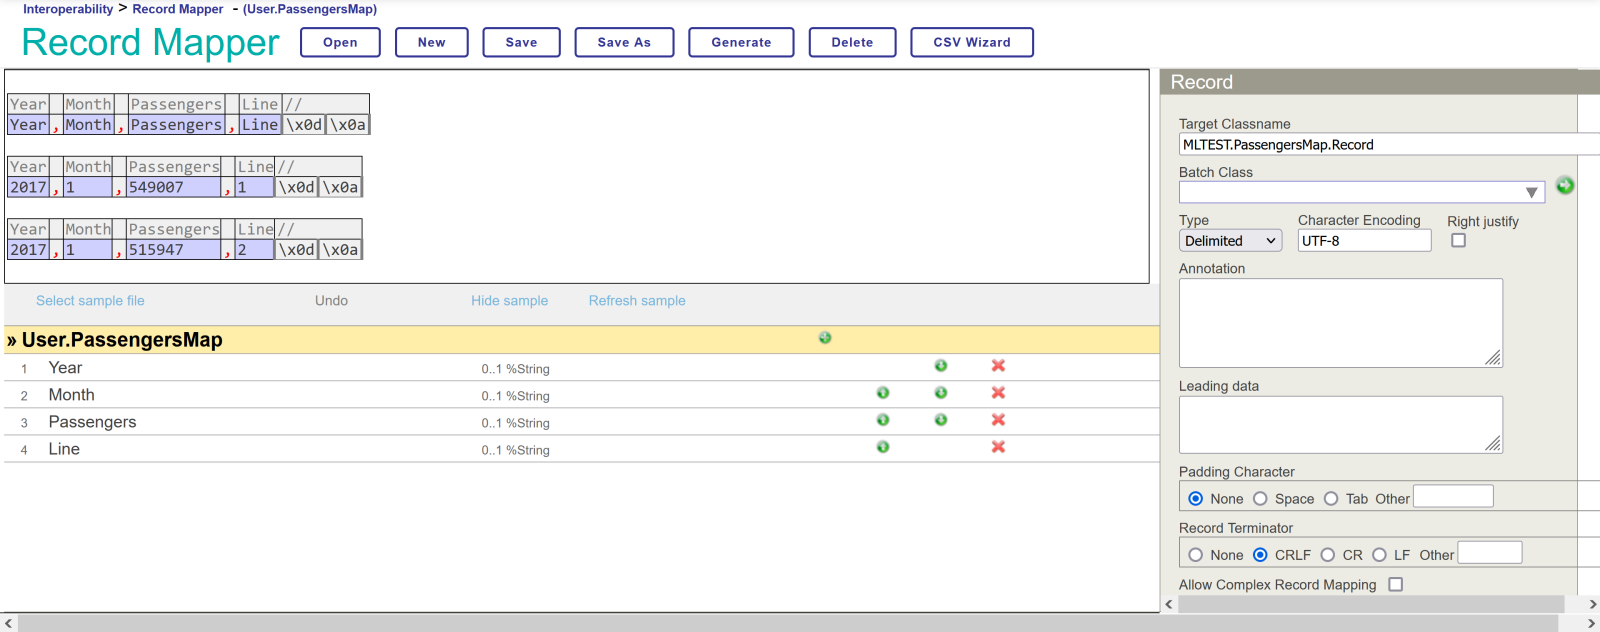Move the Month field up

pos(883,393)
